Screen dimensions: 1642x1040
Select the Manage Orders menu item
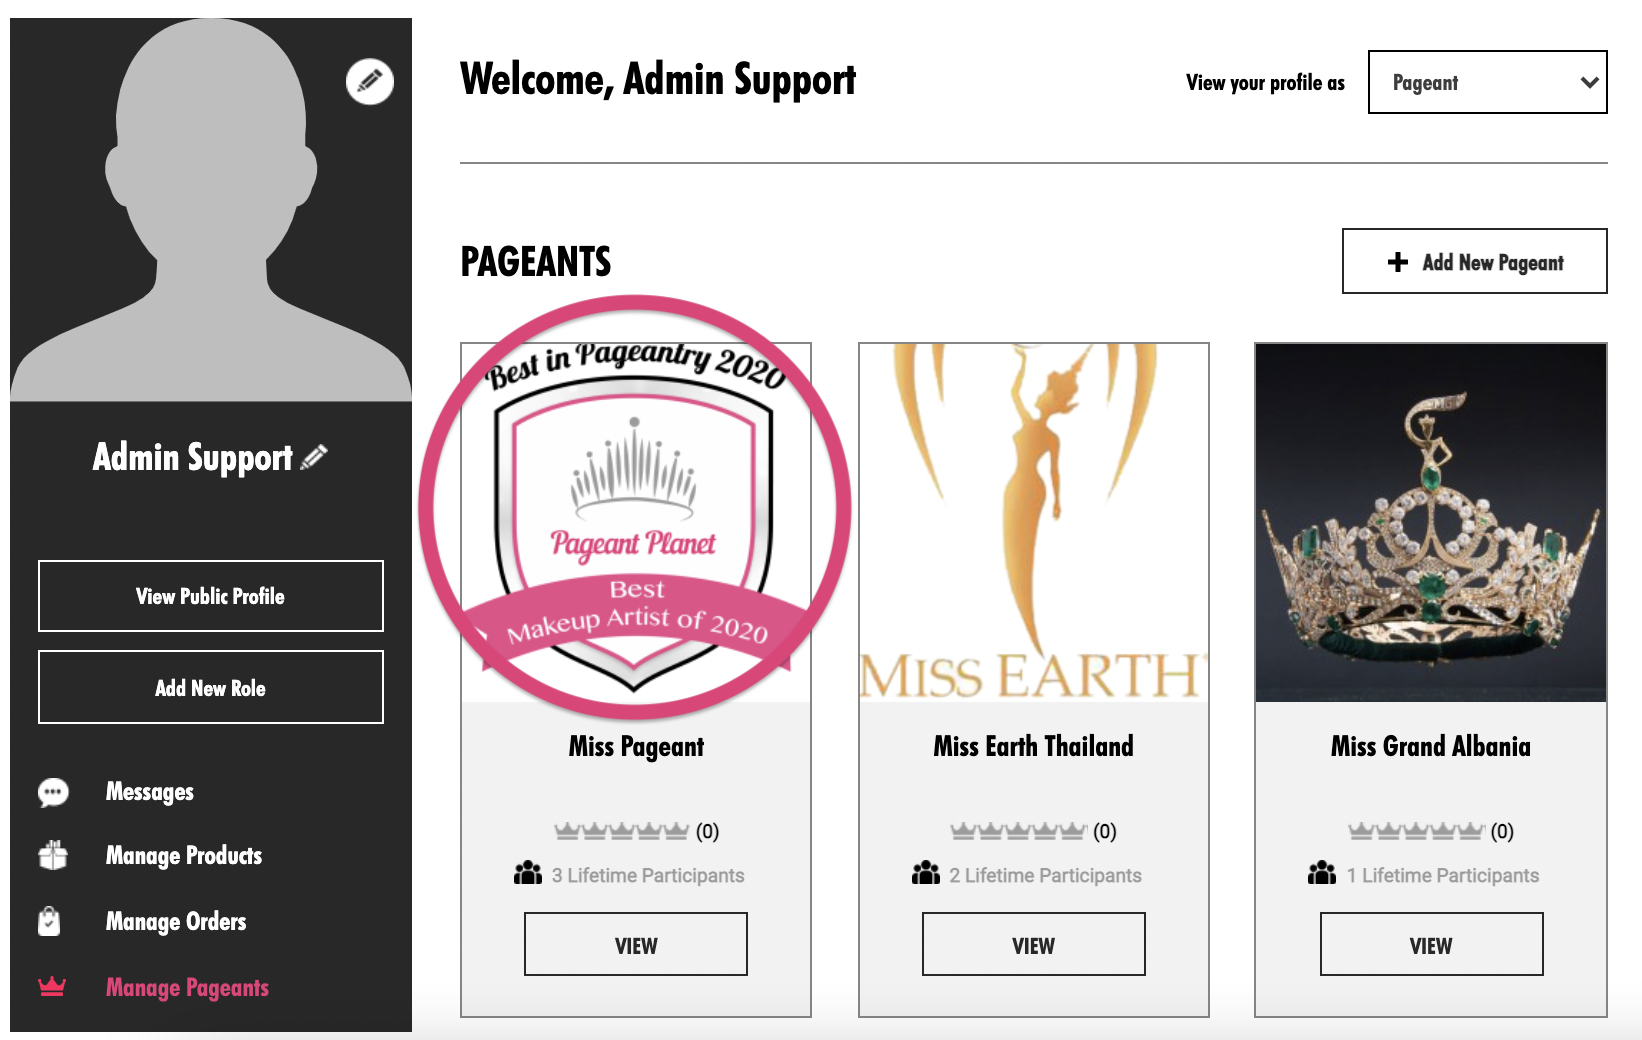click(x=176, y=921)
